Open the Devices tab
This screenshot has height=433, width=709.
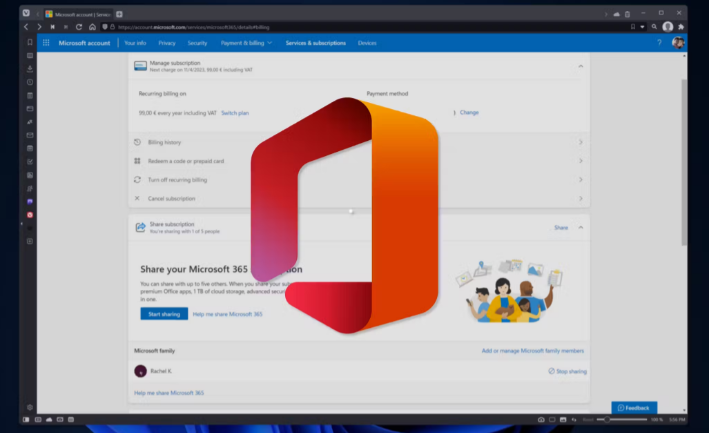coord(367,43)
